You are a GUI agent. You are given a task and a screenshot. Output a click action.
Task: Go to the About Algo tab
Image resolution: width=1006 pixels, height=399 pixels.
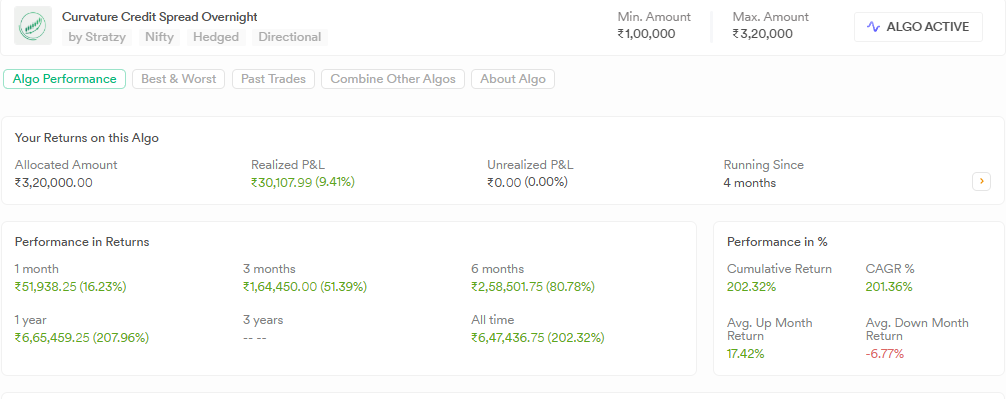pos(513,79)
